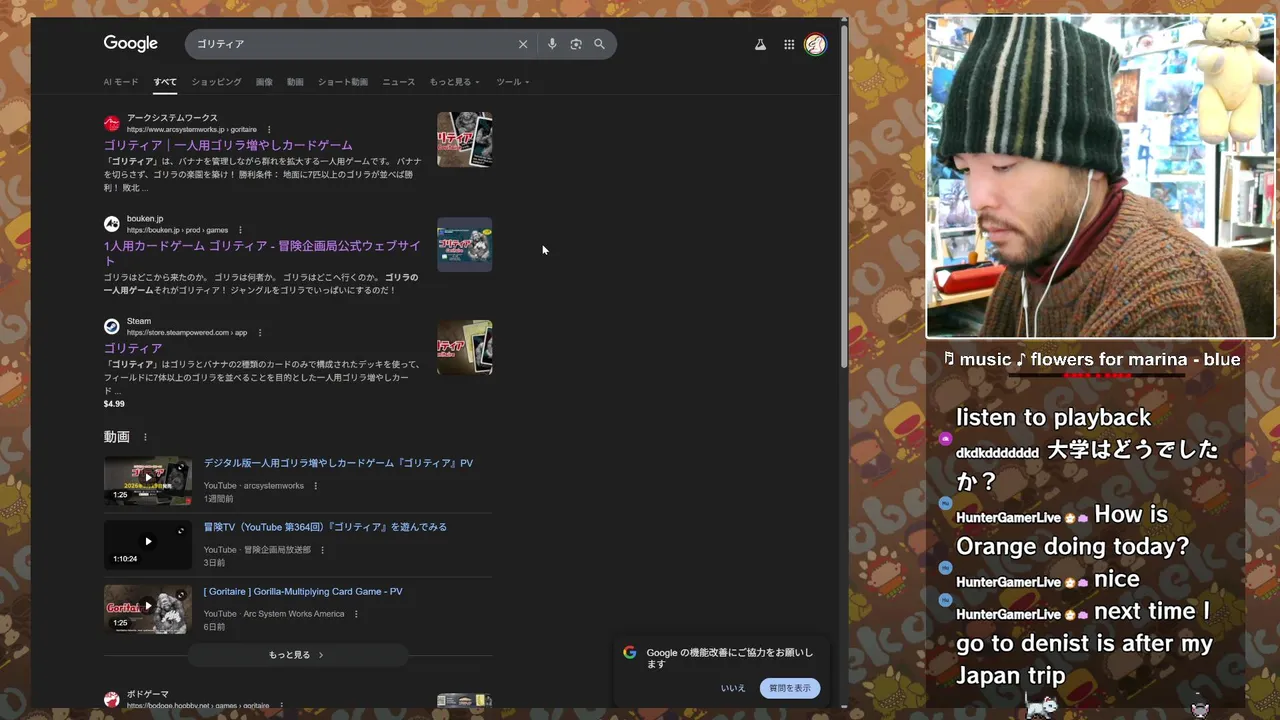
Task: Open the Steam ゴリティア result link
Action: click(x=133, y=348)
